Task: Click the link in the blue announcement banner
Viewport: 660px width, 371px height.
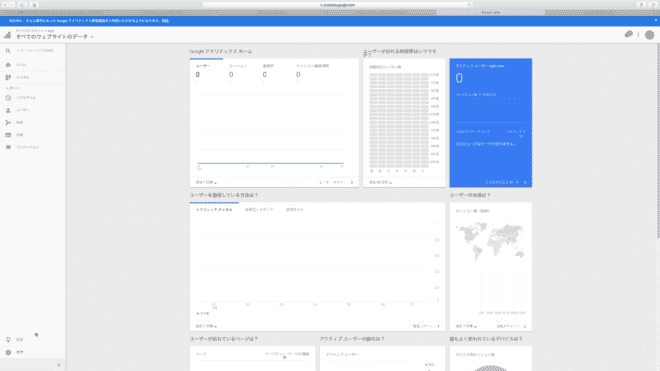Action: (165, 21)
